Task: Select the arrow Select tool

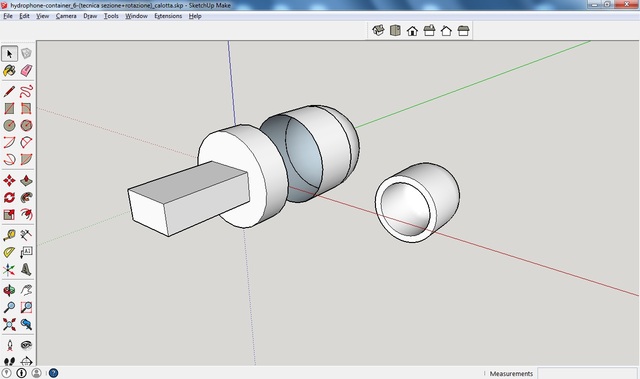Action: pos(9,53)
